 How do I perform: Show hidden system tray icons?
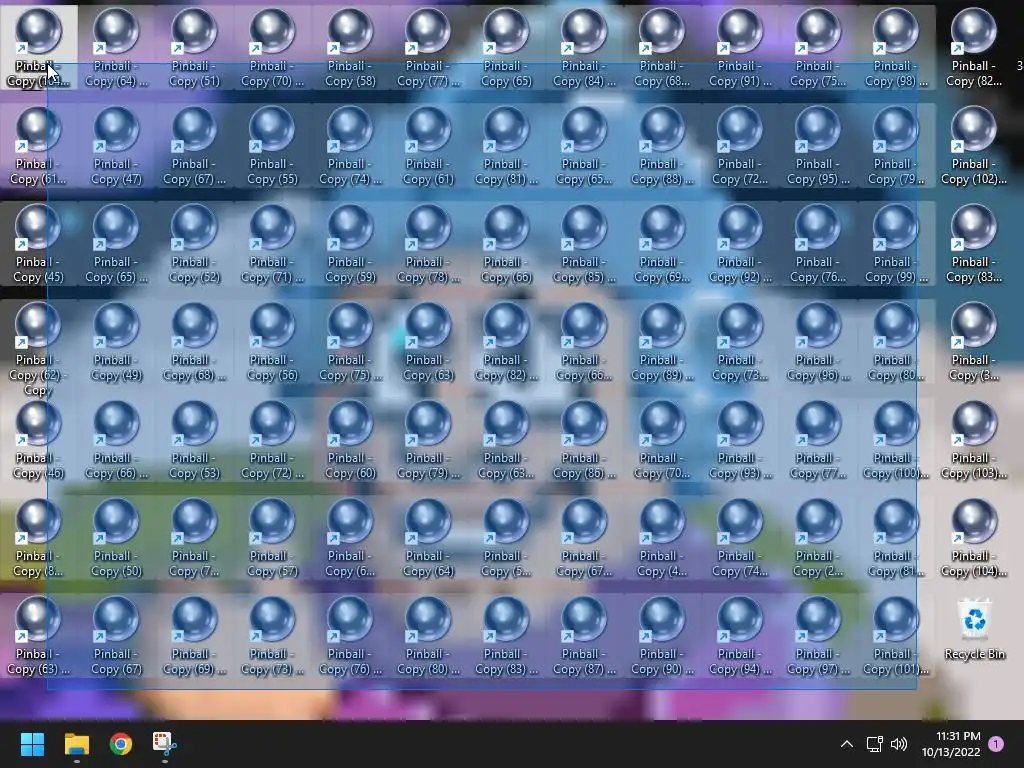(846, 744)
